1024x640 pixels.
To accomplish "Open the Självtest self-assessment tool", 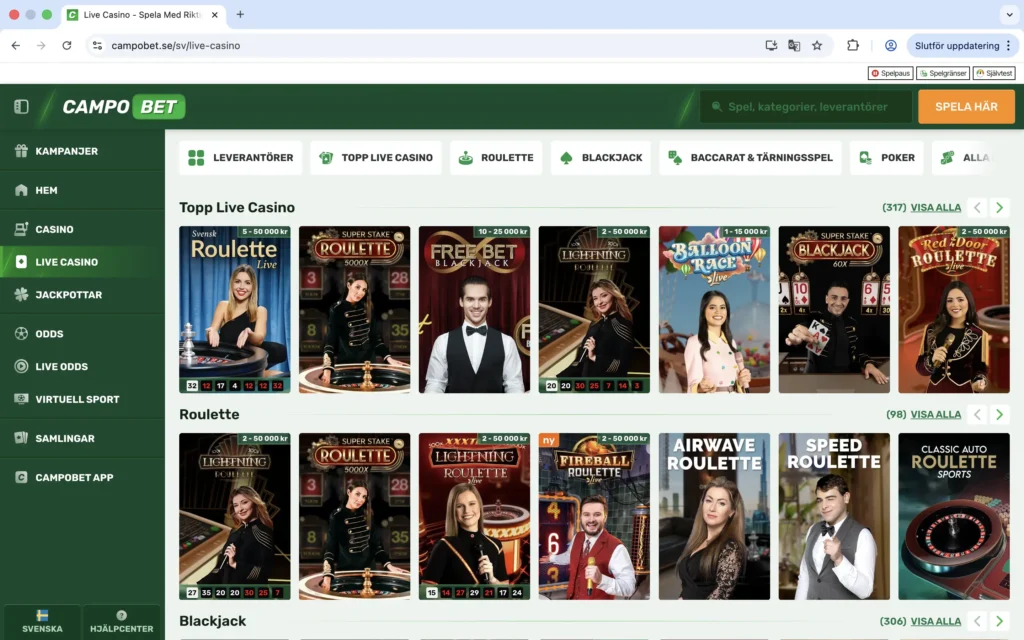I will (x=993, y=72).
